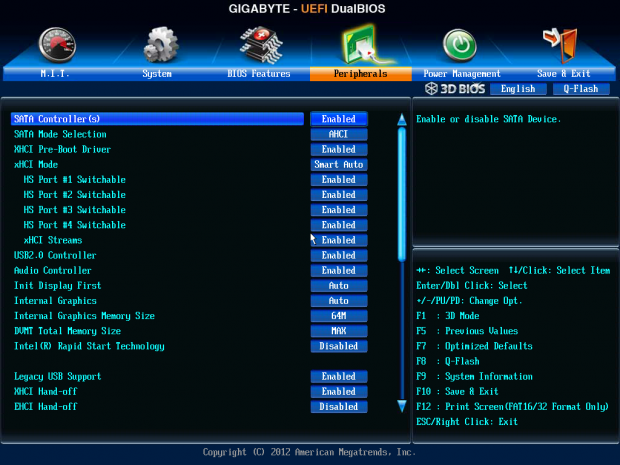Viewport: 620px width, 465px height.
Task: Click the ESC/Right Click: Exit help line
Action: [467, 422]
